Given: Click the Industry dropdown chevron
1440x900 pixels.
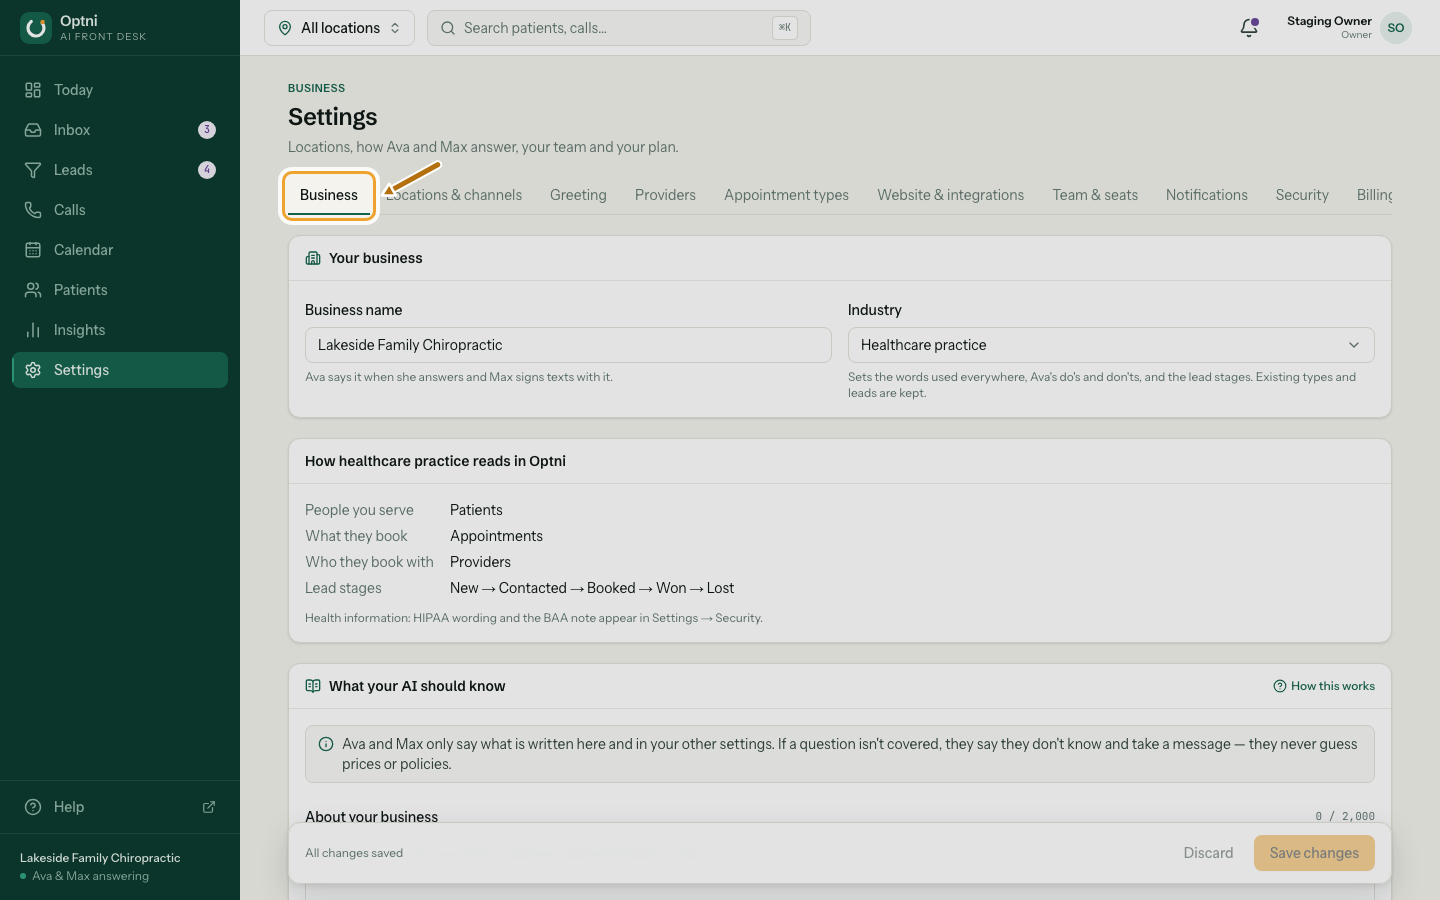Looking at the screenshot, I should click(x=1354, y=345).
